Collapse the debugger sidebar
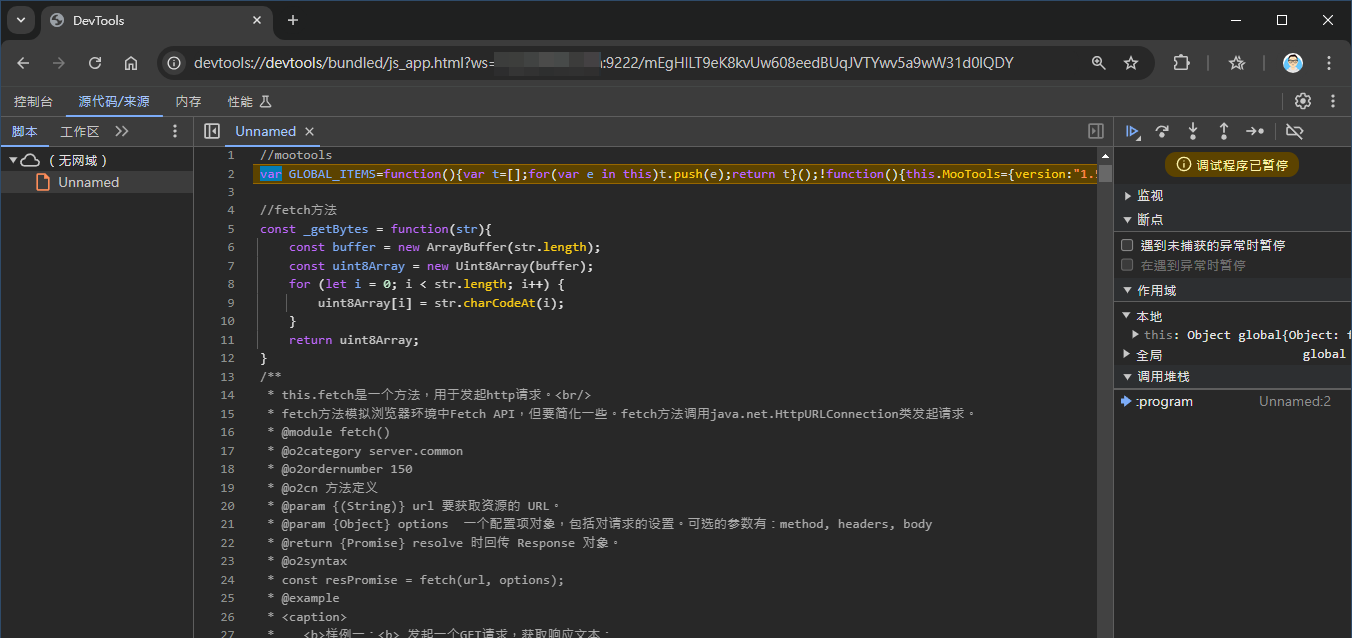Screen dimensions: 1352x638 pos(1095,131)
